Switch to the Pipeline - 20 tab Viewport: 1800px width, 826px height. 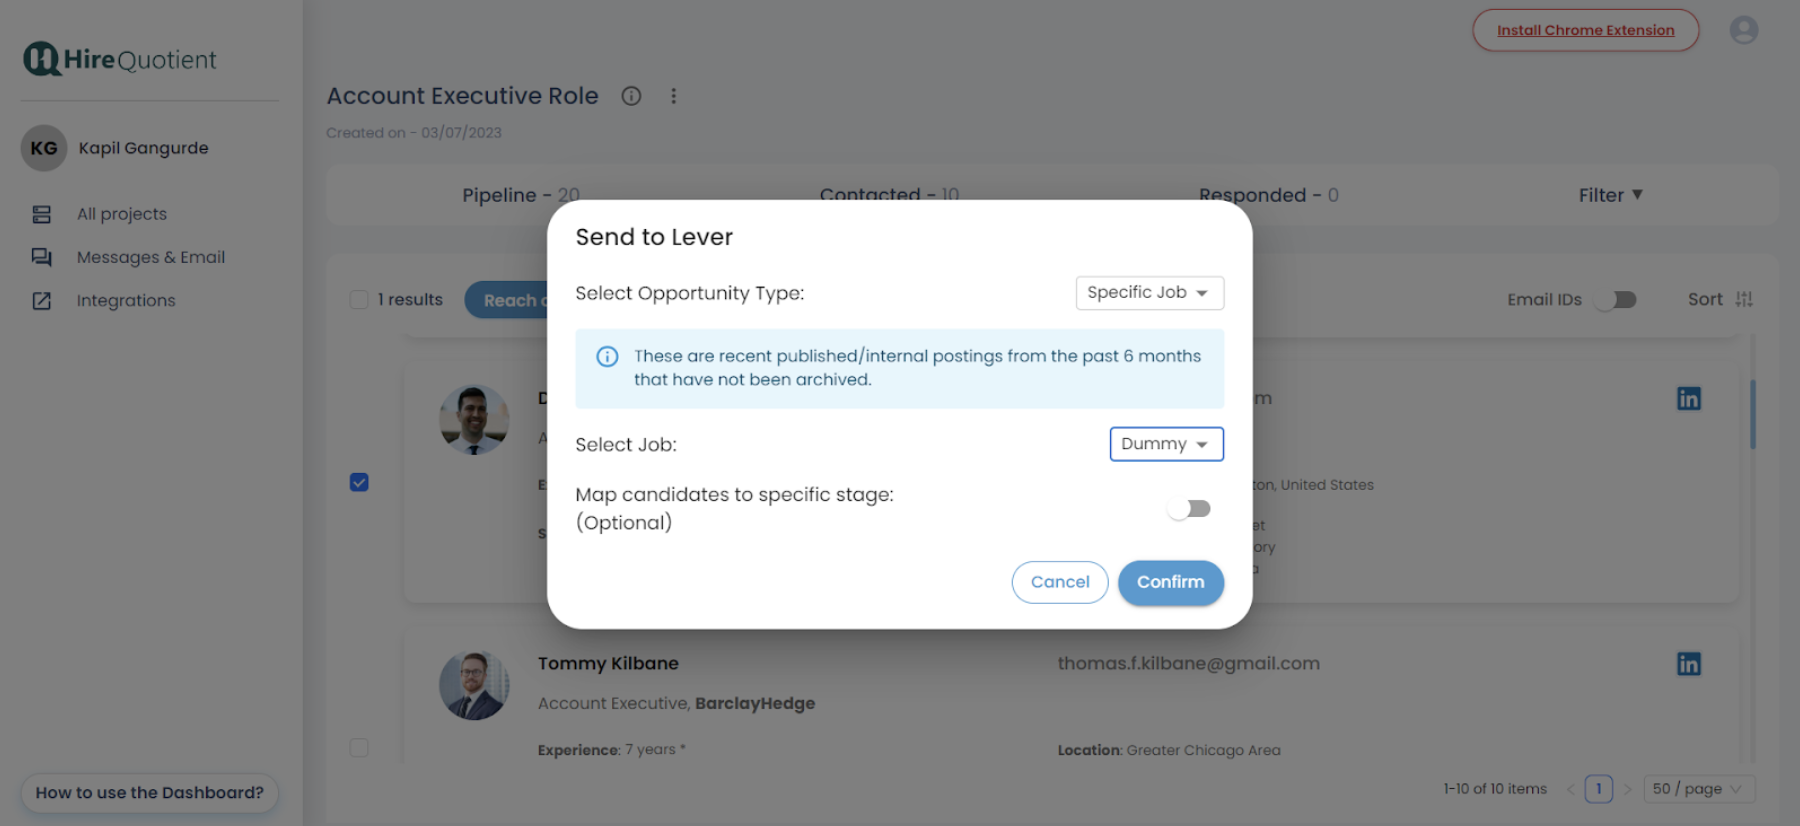click(x=521, y=195)
